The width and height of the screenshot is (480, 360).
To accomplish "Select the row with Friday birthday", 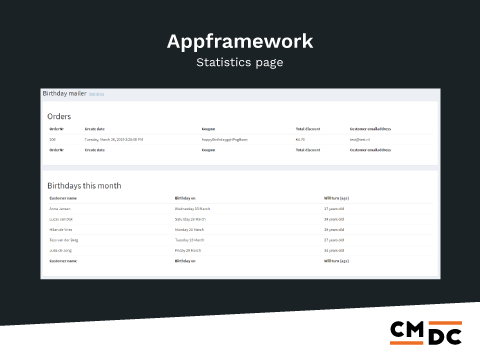I will 240,250.
